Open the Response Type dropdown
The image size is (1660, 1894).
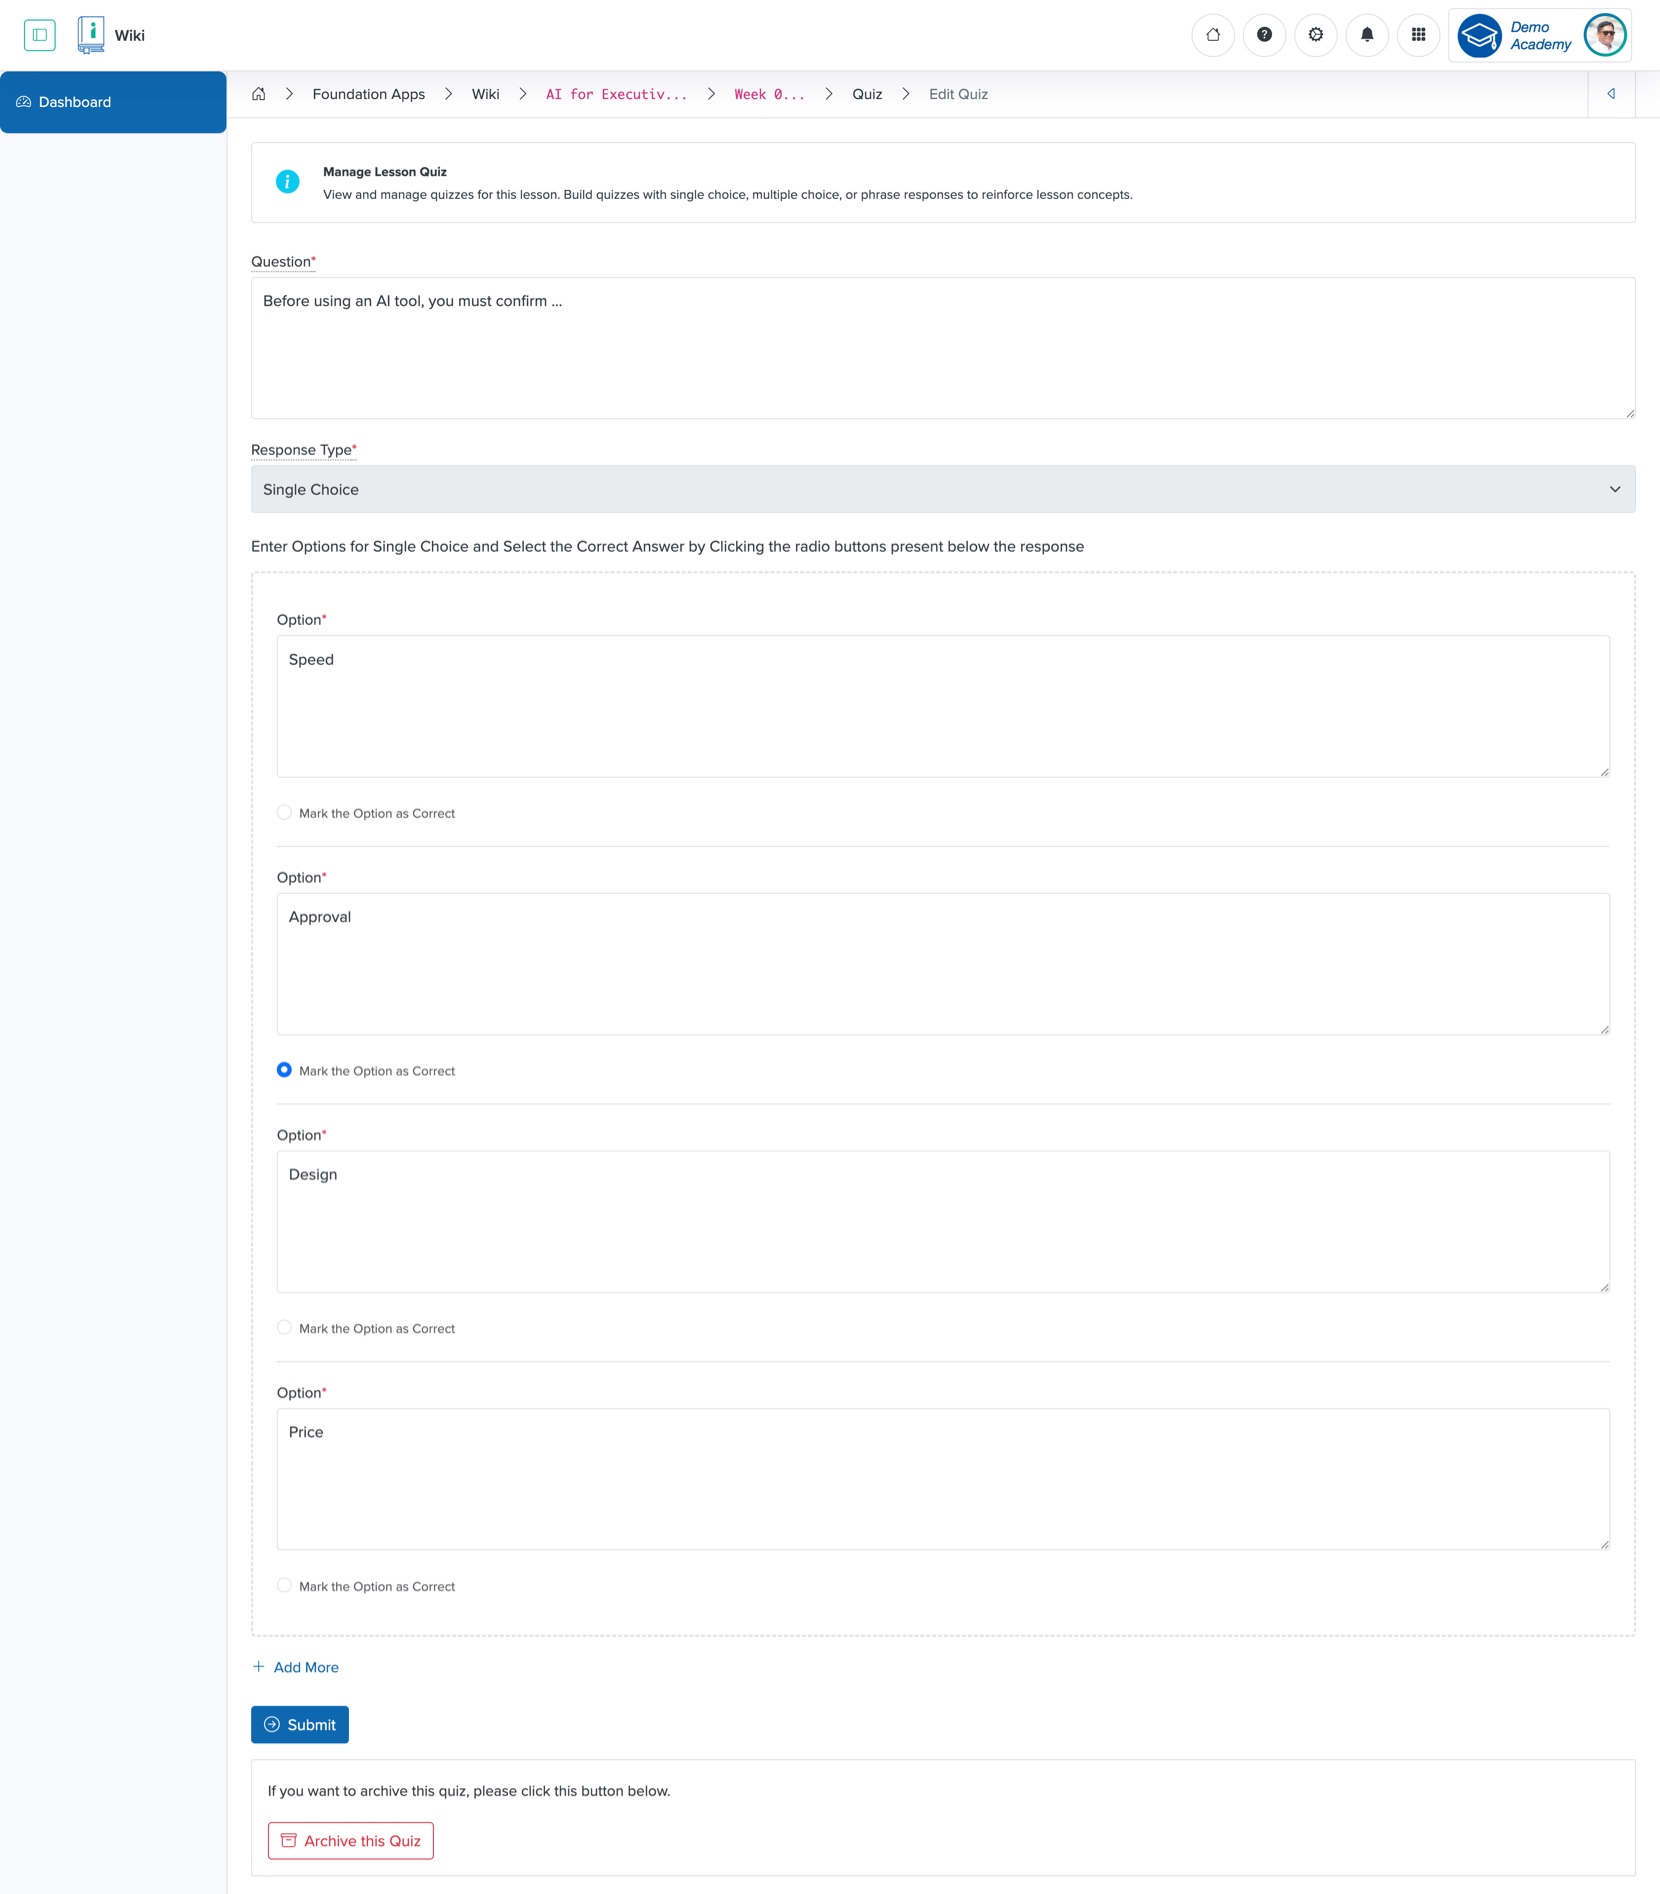[x=942, y=489]
